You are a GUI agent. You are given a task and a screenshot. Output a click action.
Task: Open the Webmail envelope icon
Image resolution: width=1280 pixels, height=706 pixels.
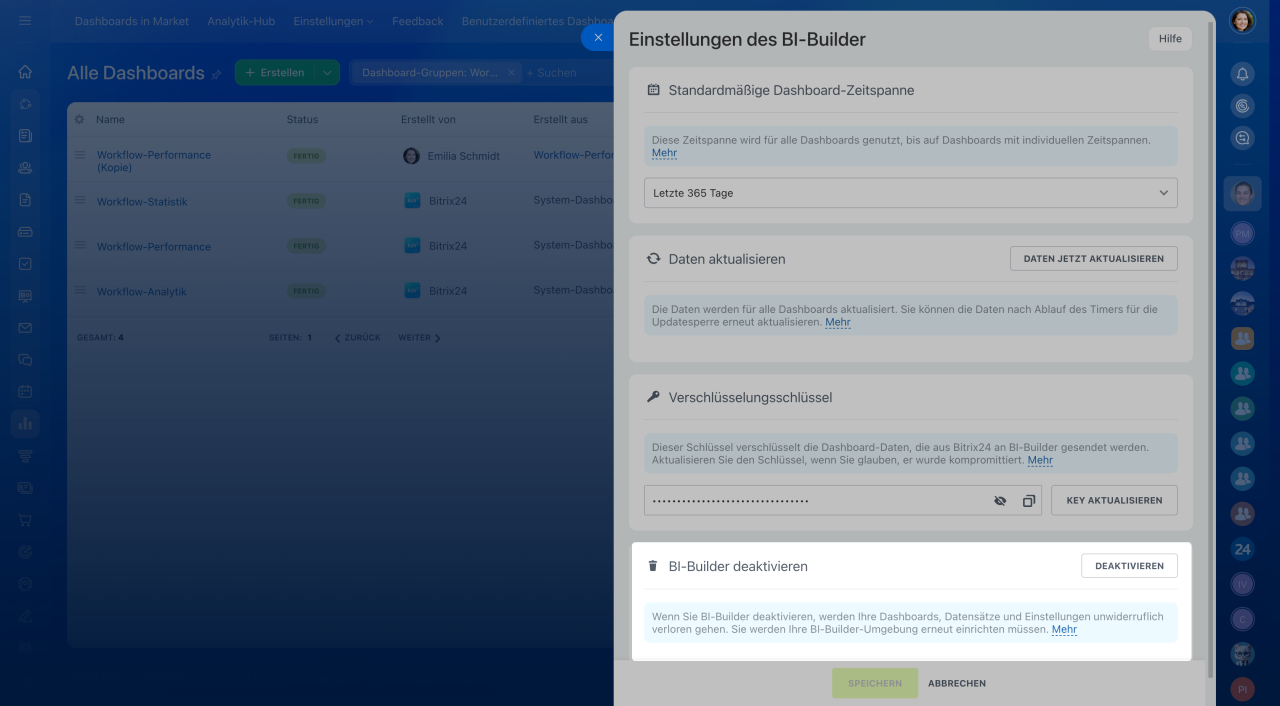25,327
